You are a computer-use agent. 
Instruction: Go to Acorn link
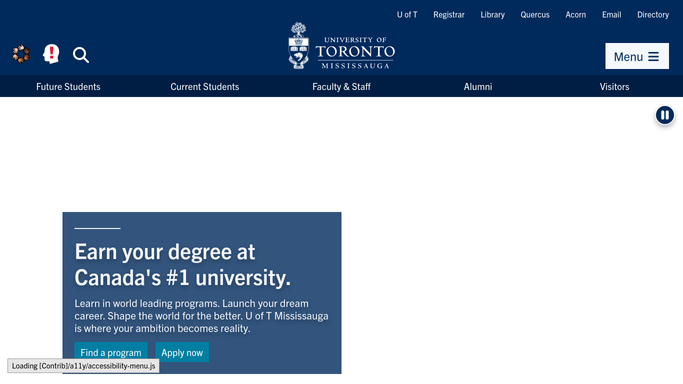pos(576,15)
